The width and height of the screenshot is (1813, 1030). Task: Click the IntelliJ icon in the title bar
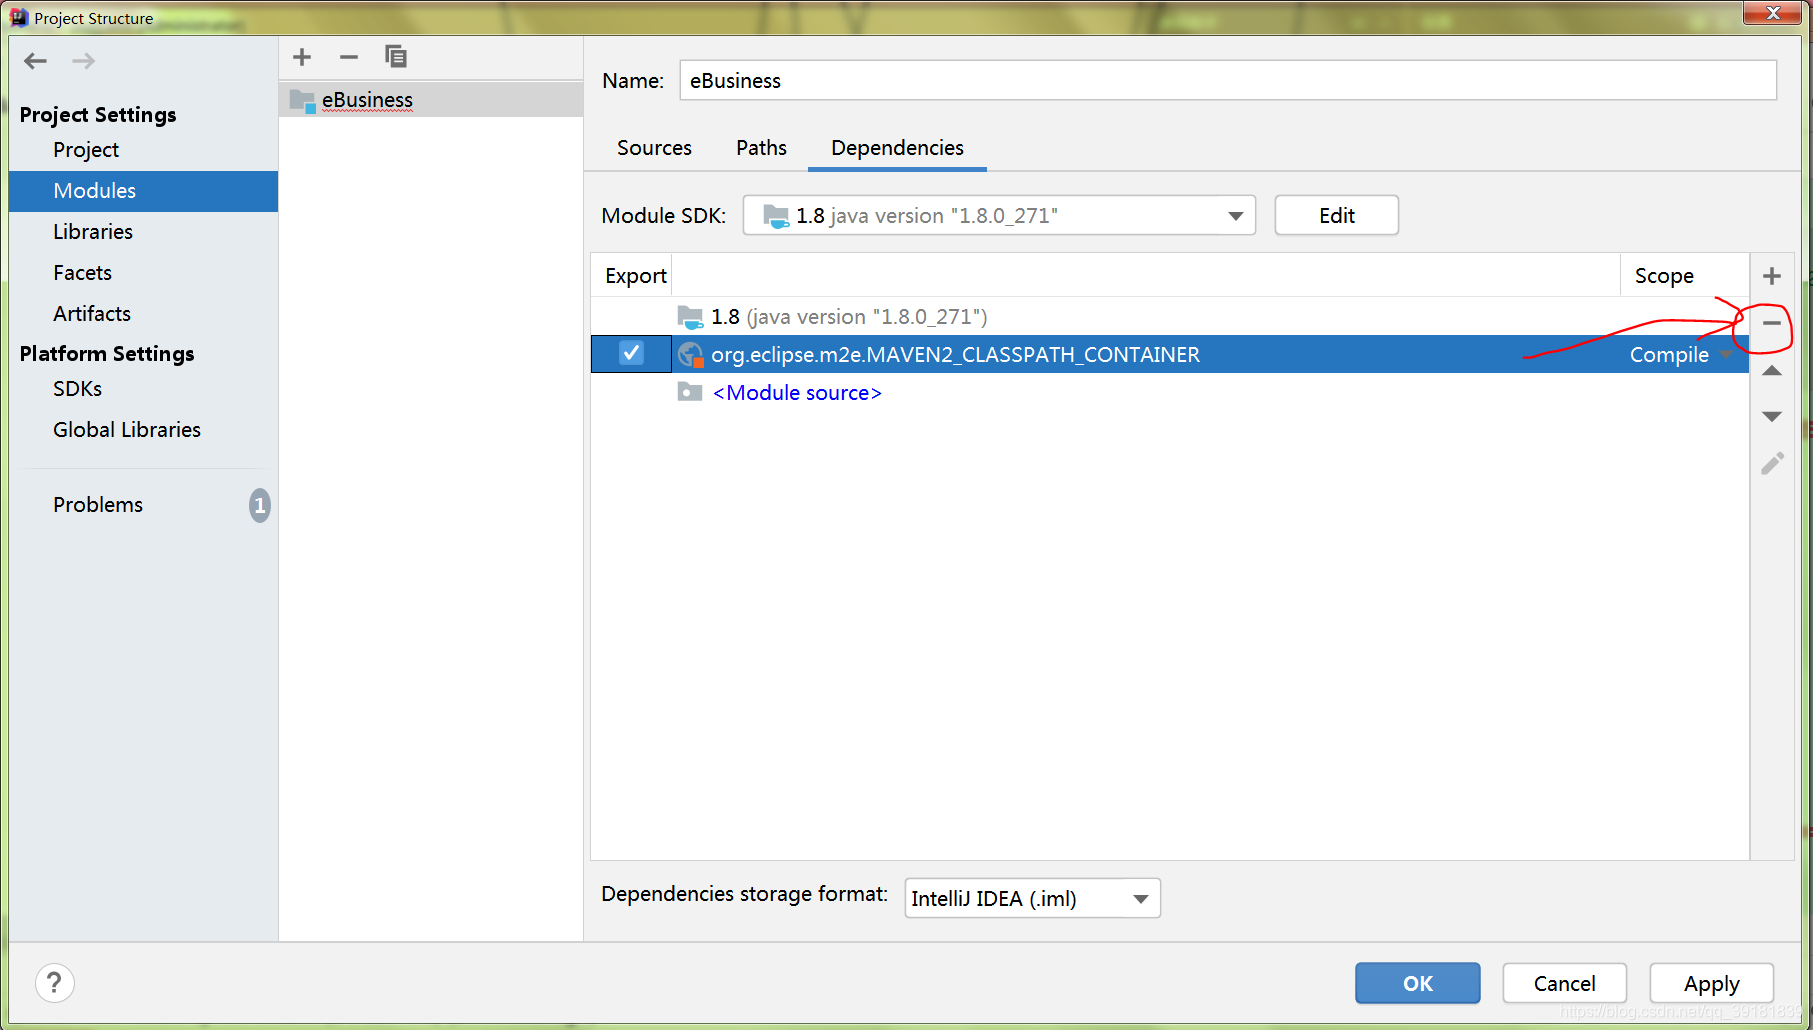pos(19,17)
